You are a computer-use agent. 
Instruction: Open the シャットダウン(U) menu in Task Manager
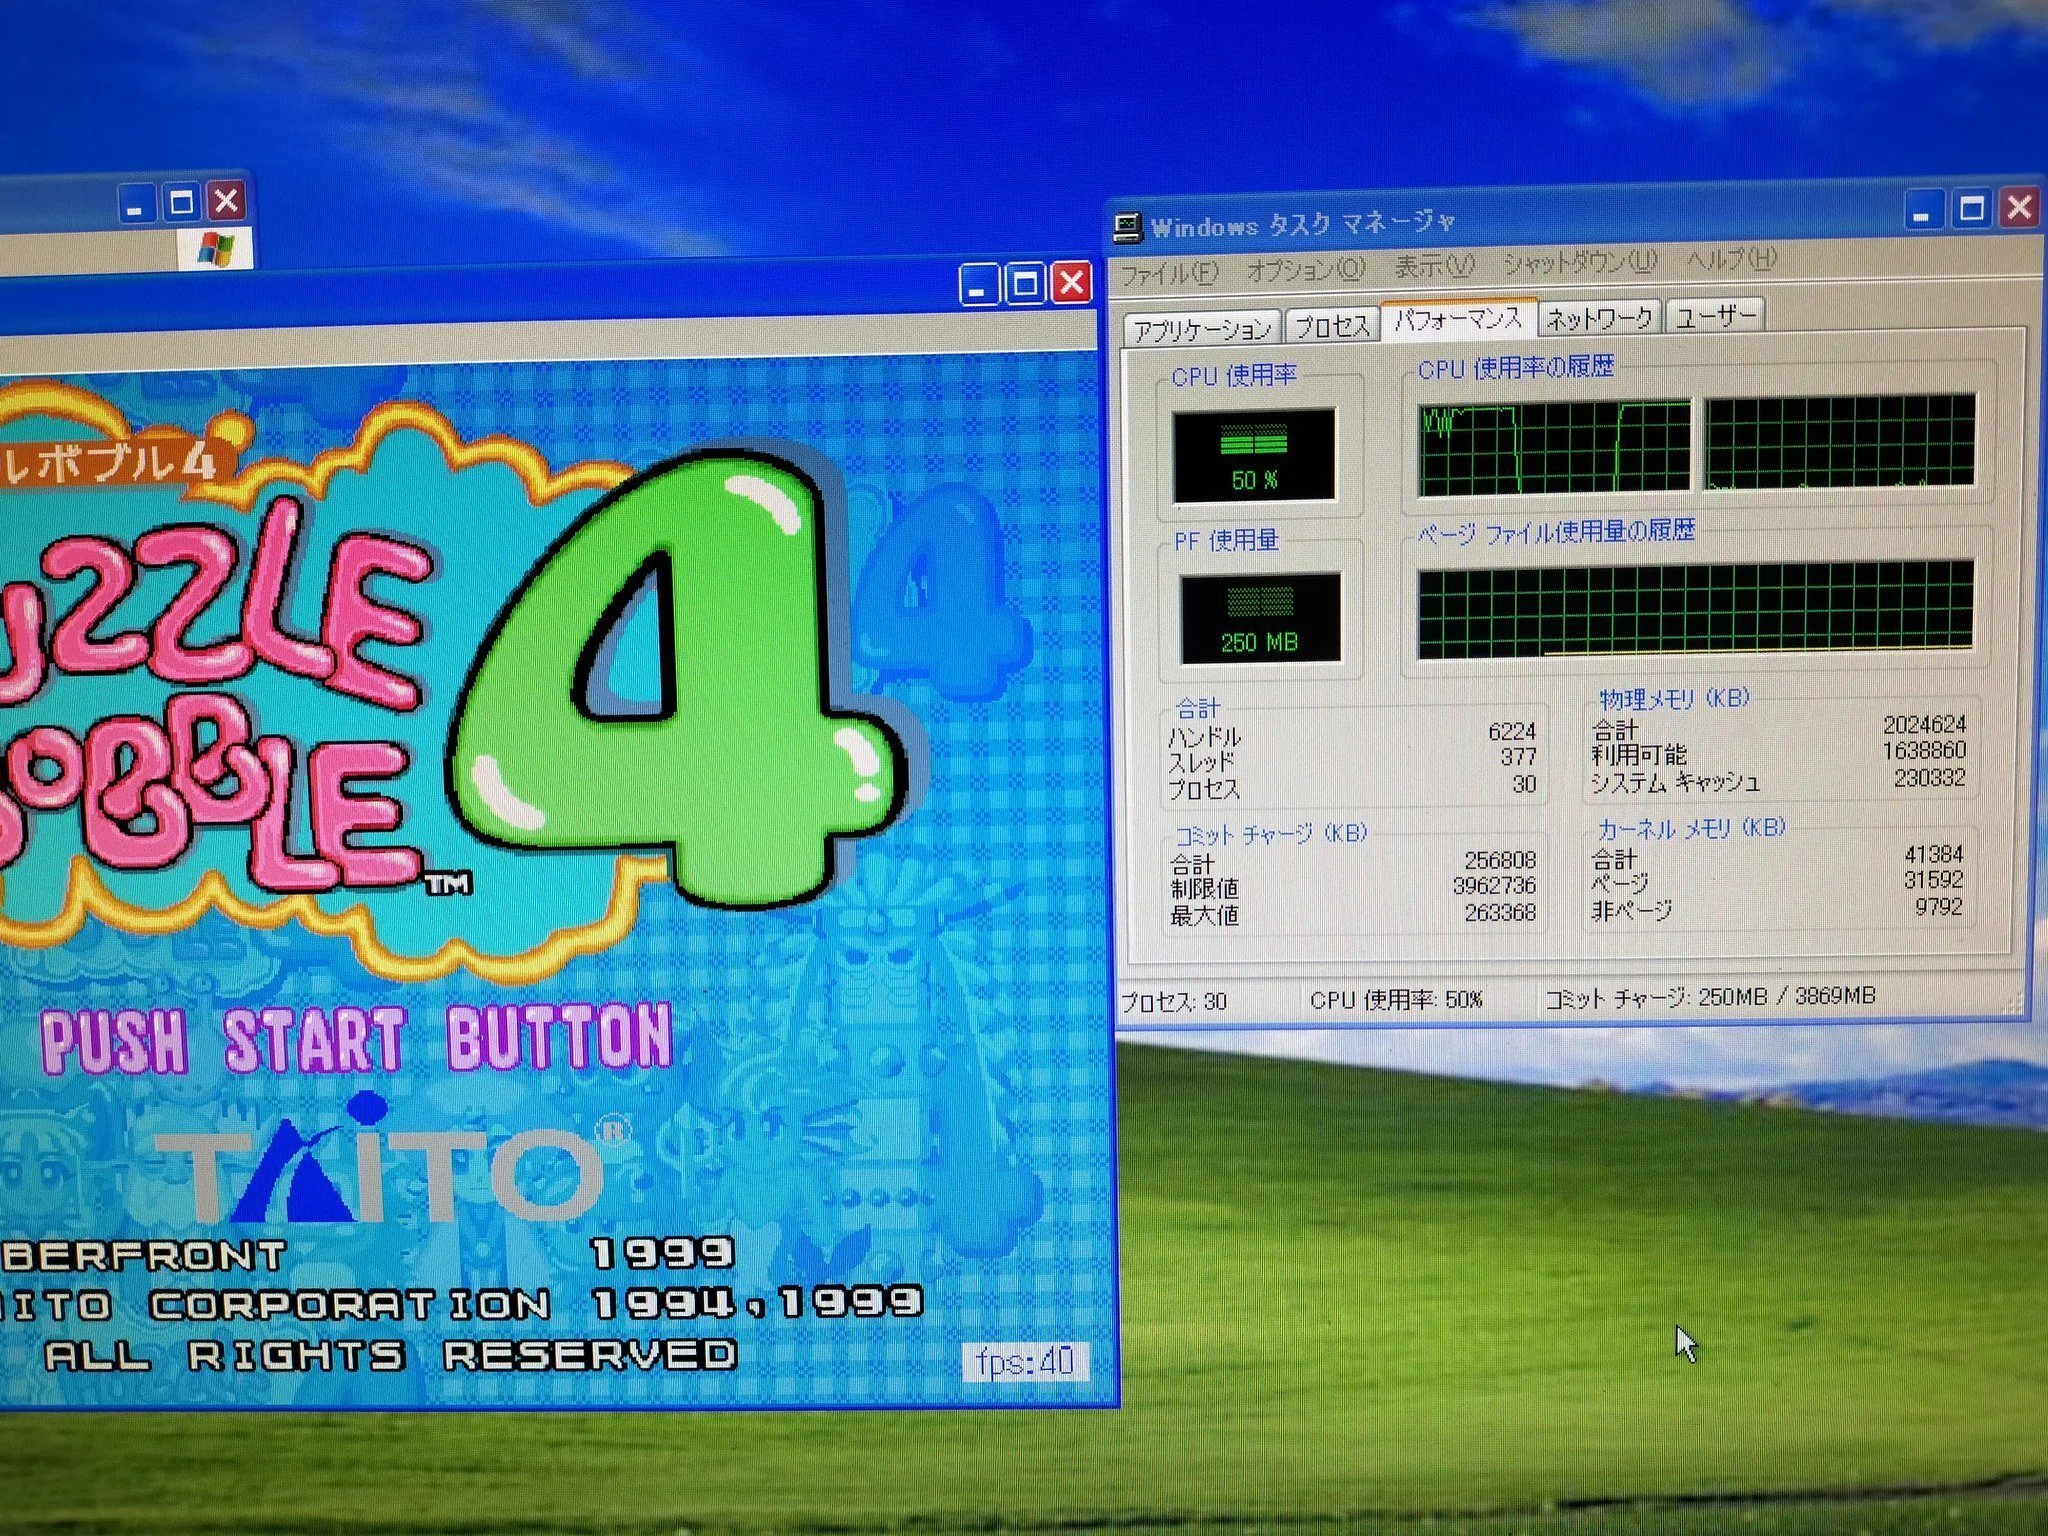[x=1580, y=262]
